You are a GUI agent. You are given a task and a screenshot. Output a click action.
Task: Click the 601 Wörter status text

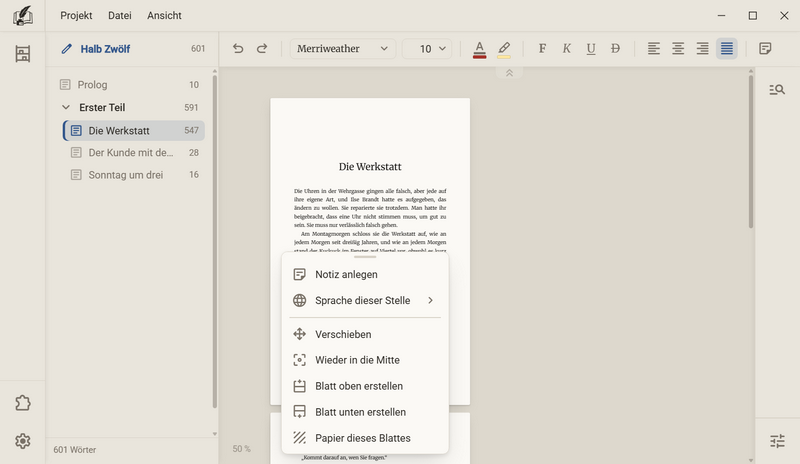(74, 450)
